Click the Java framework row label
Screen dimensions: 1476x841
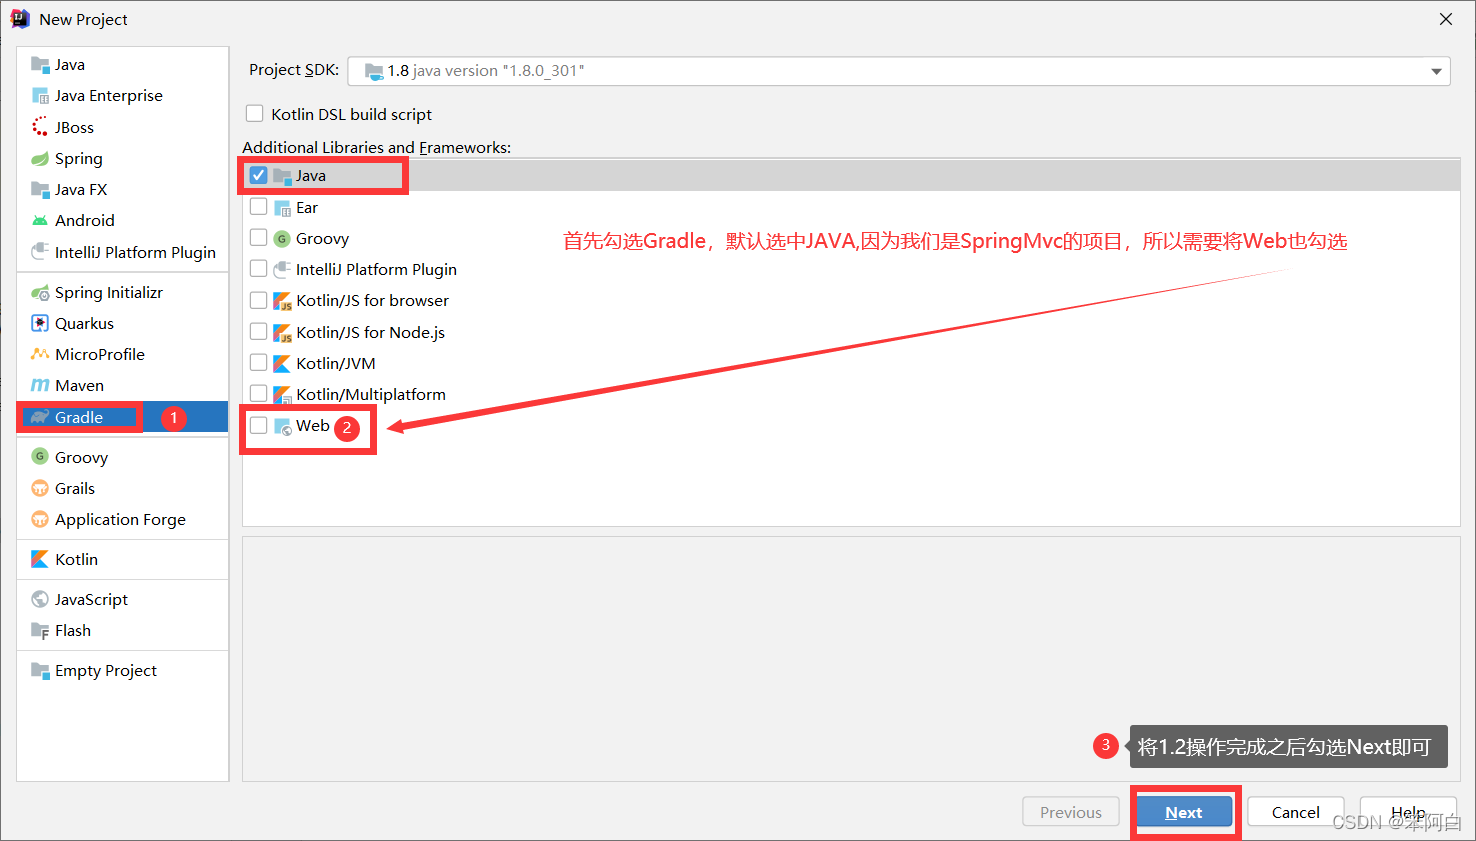pos(311,176)
